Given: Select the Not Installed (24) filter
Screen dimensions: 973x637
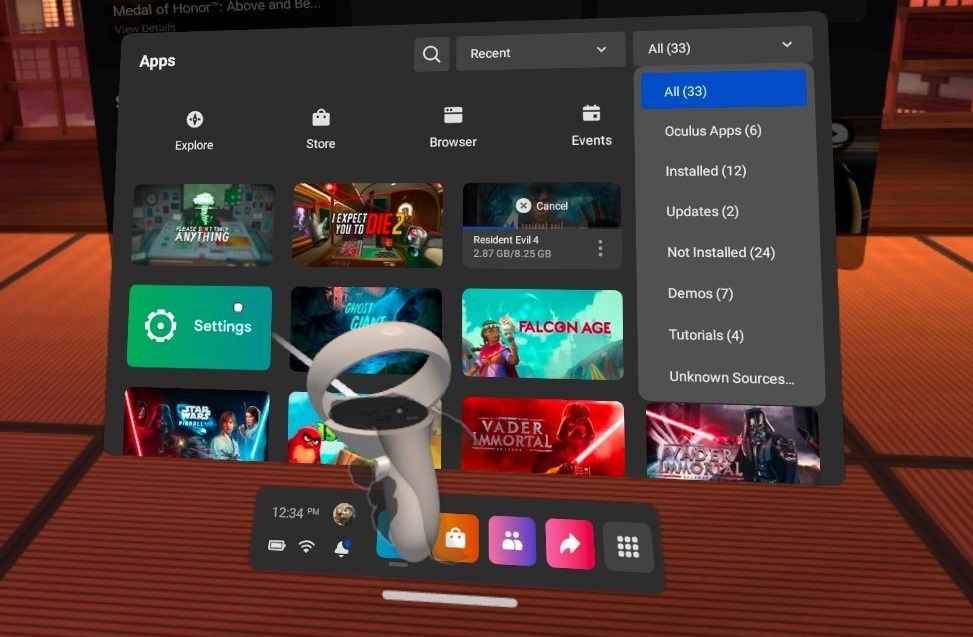Looking at the screenshot, I should (x=721, y=252).
